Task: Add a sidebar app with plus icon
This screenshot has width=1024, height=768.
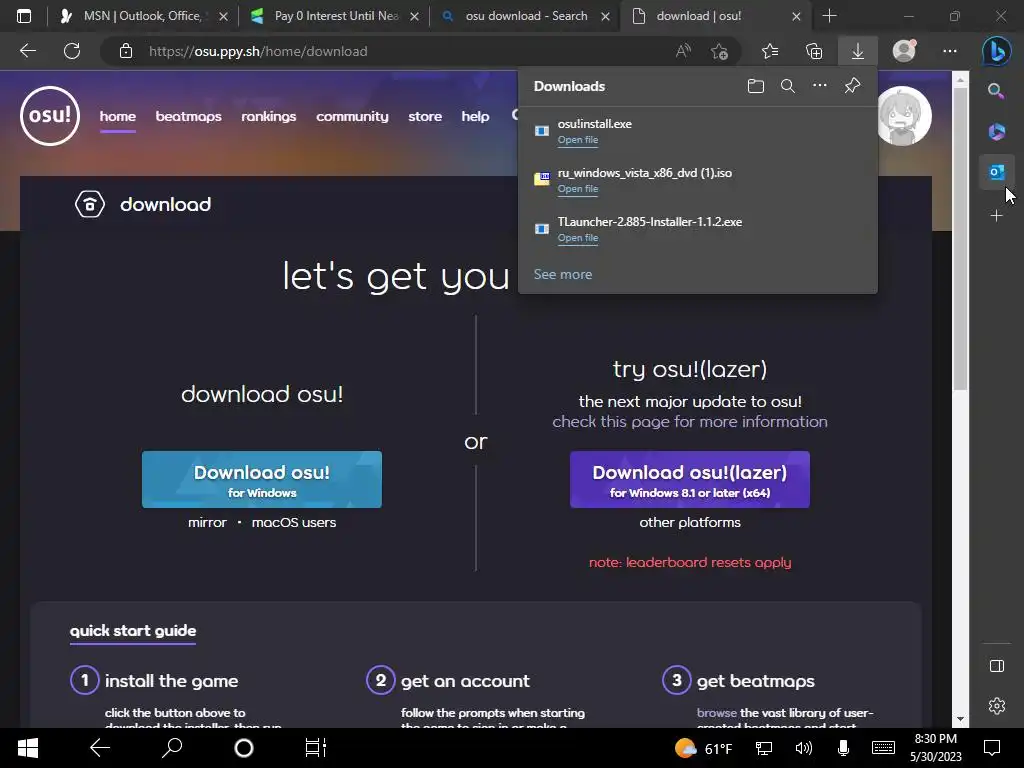Action: pyautogui.click(x=996, y=216)
